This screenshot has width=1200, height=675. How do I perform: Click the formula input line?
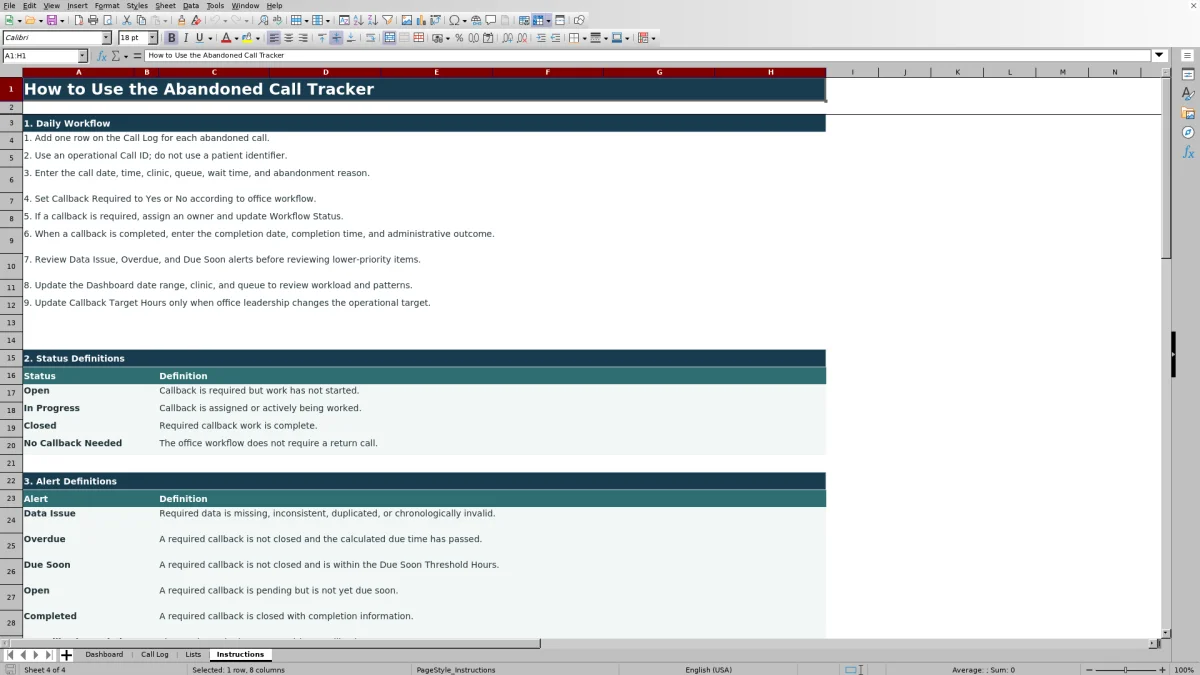point(648,56)
